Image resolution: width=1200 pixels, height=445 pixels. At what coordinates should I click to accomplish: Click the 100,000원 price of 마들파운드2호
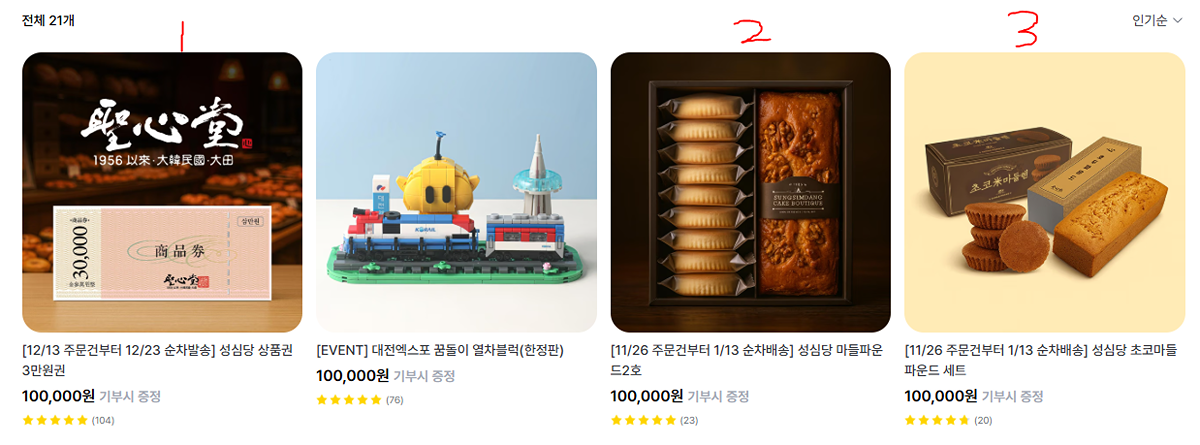(647, 396)
